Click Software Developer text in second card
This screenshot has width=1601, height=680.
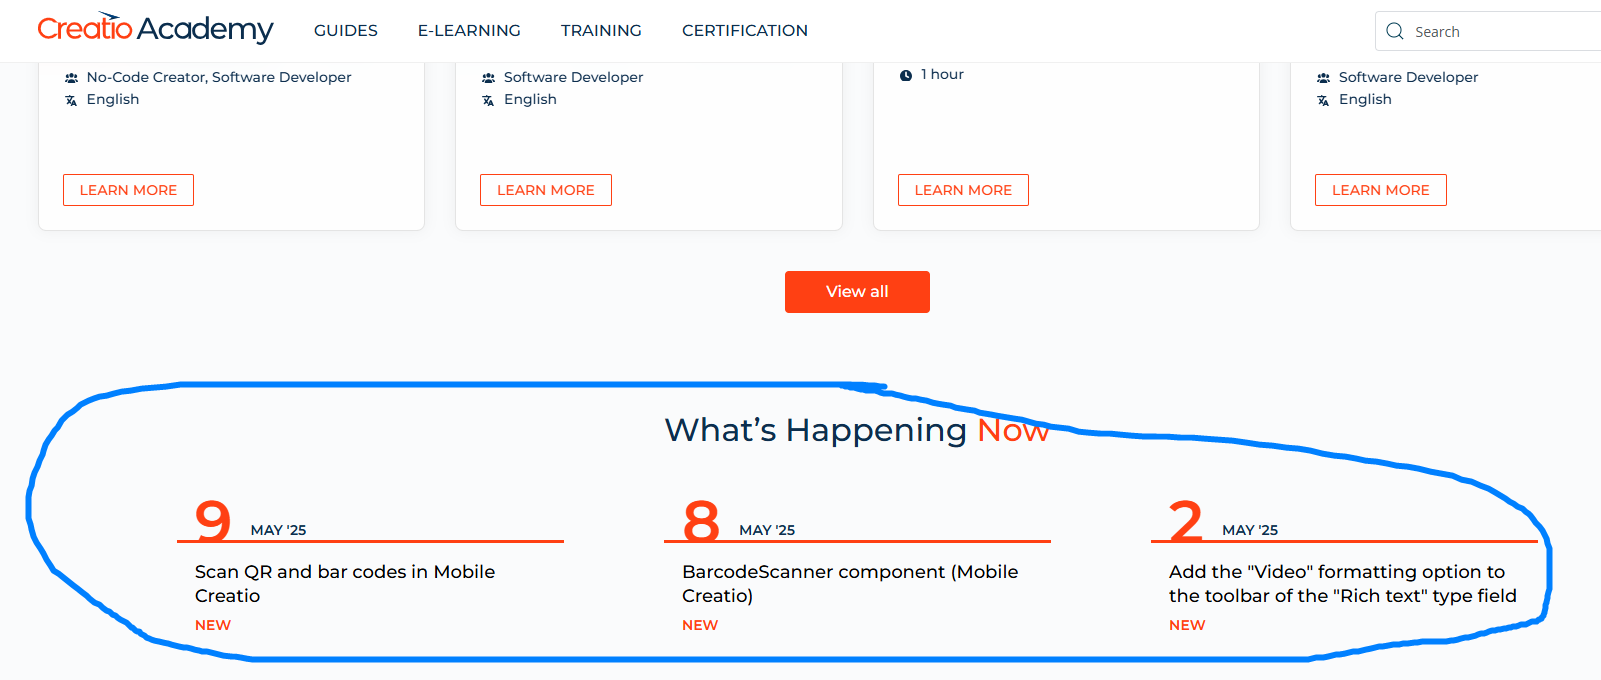click(x=573, y=77)
